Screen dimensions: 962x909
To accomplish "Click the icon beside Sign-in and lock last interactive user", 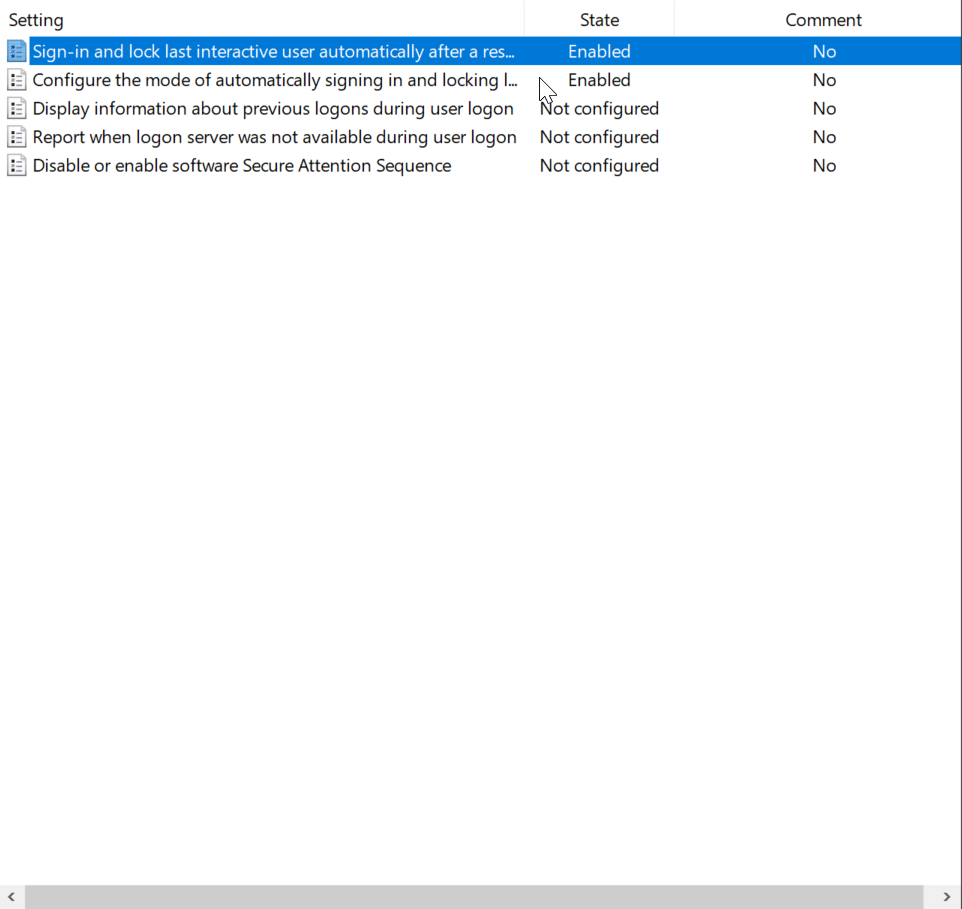I will click(x=16, y=51).
